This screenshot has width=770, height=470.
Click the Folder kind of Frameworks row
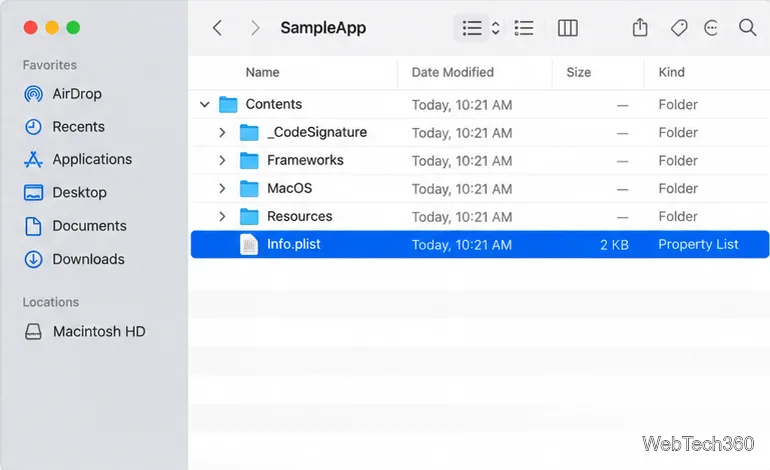[678, 161]
